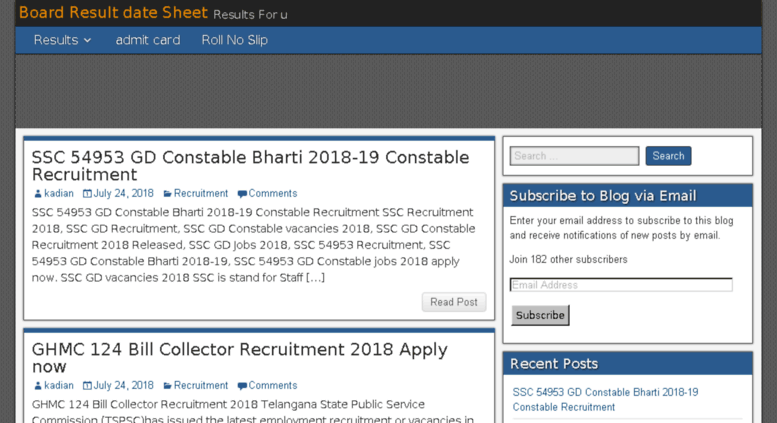Click author icon on SSC 54953 post
The height and width of the screenshot is (423, 777).
click(38, 194)
